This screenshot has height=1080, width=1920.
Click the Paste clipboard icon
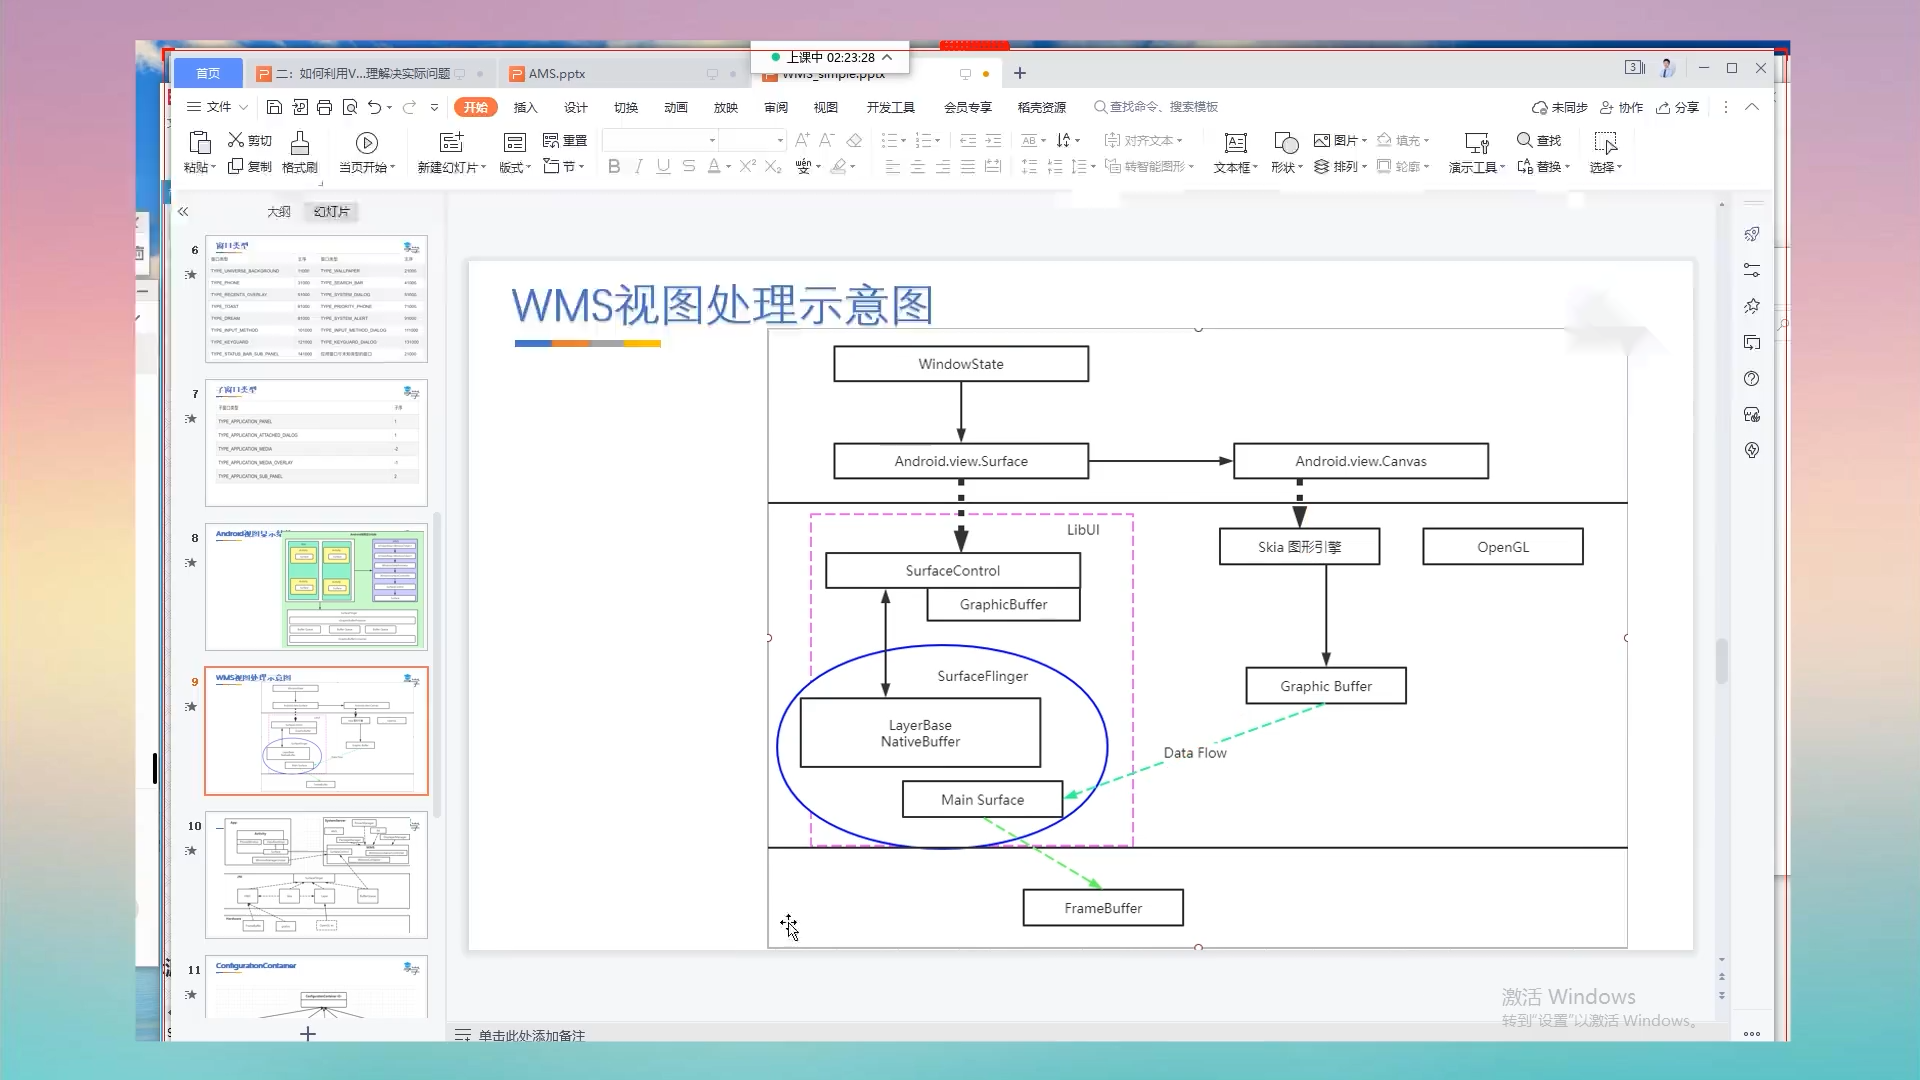(x=199, y=143)
